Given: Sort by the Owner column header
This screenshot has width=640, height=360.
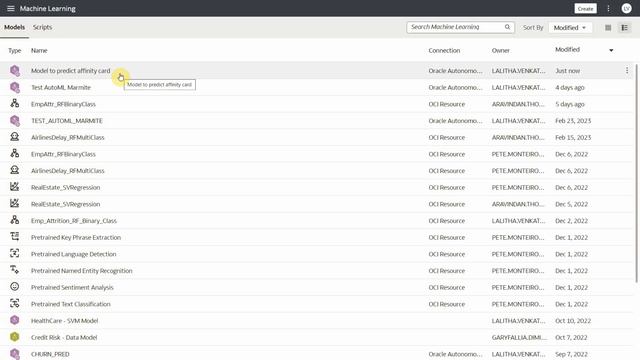Looking at the screenshot, I should point(500,50).
